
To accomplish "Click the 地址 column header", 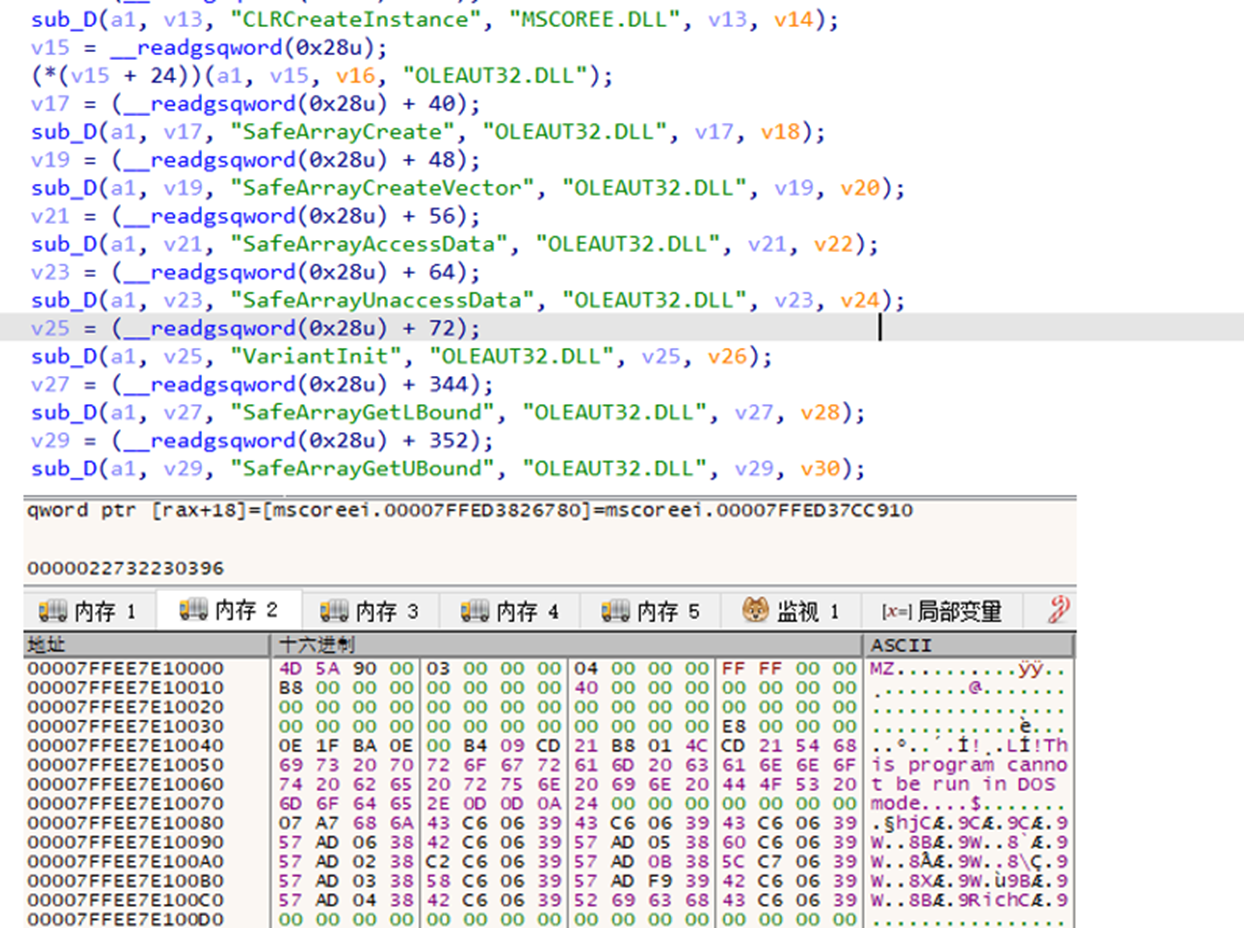I will 147,645.
